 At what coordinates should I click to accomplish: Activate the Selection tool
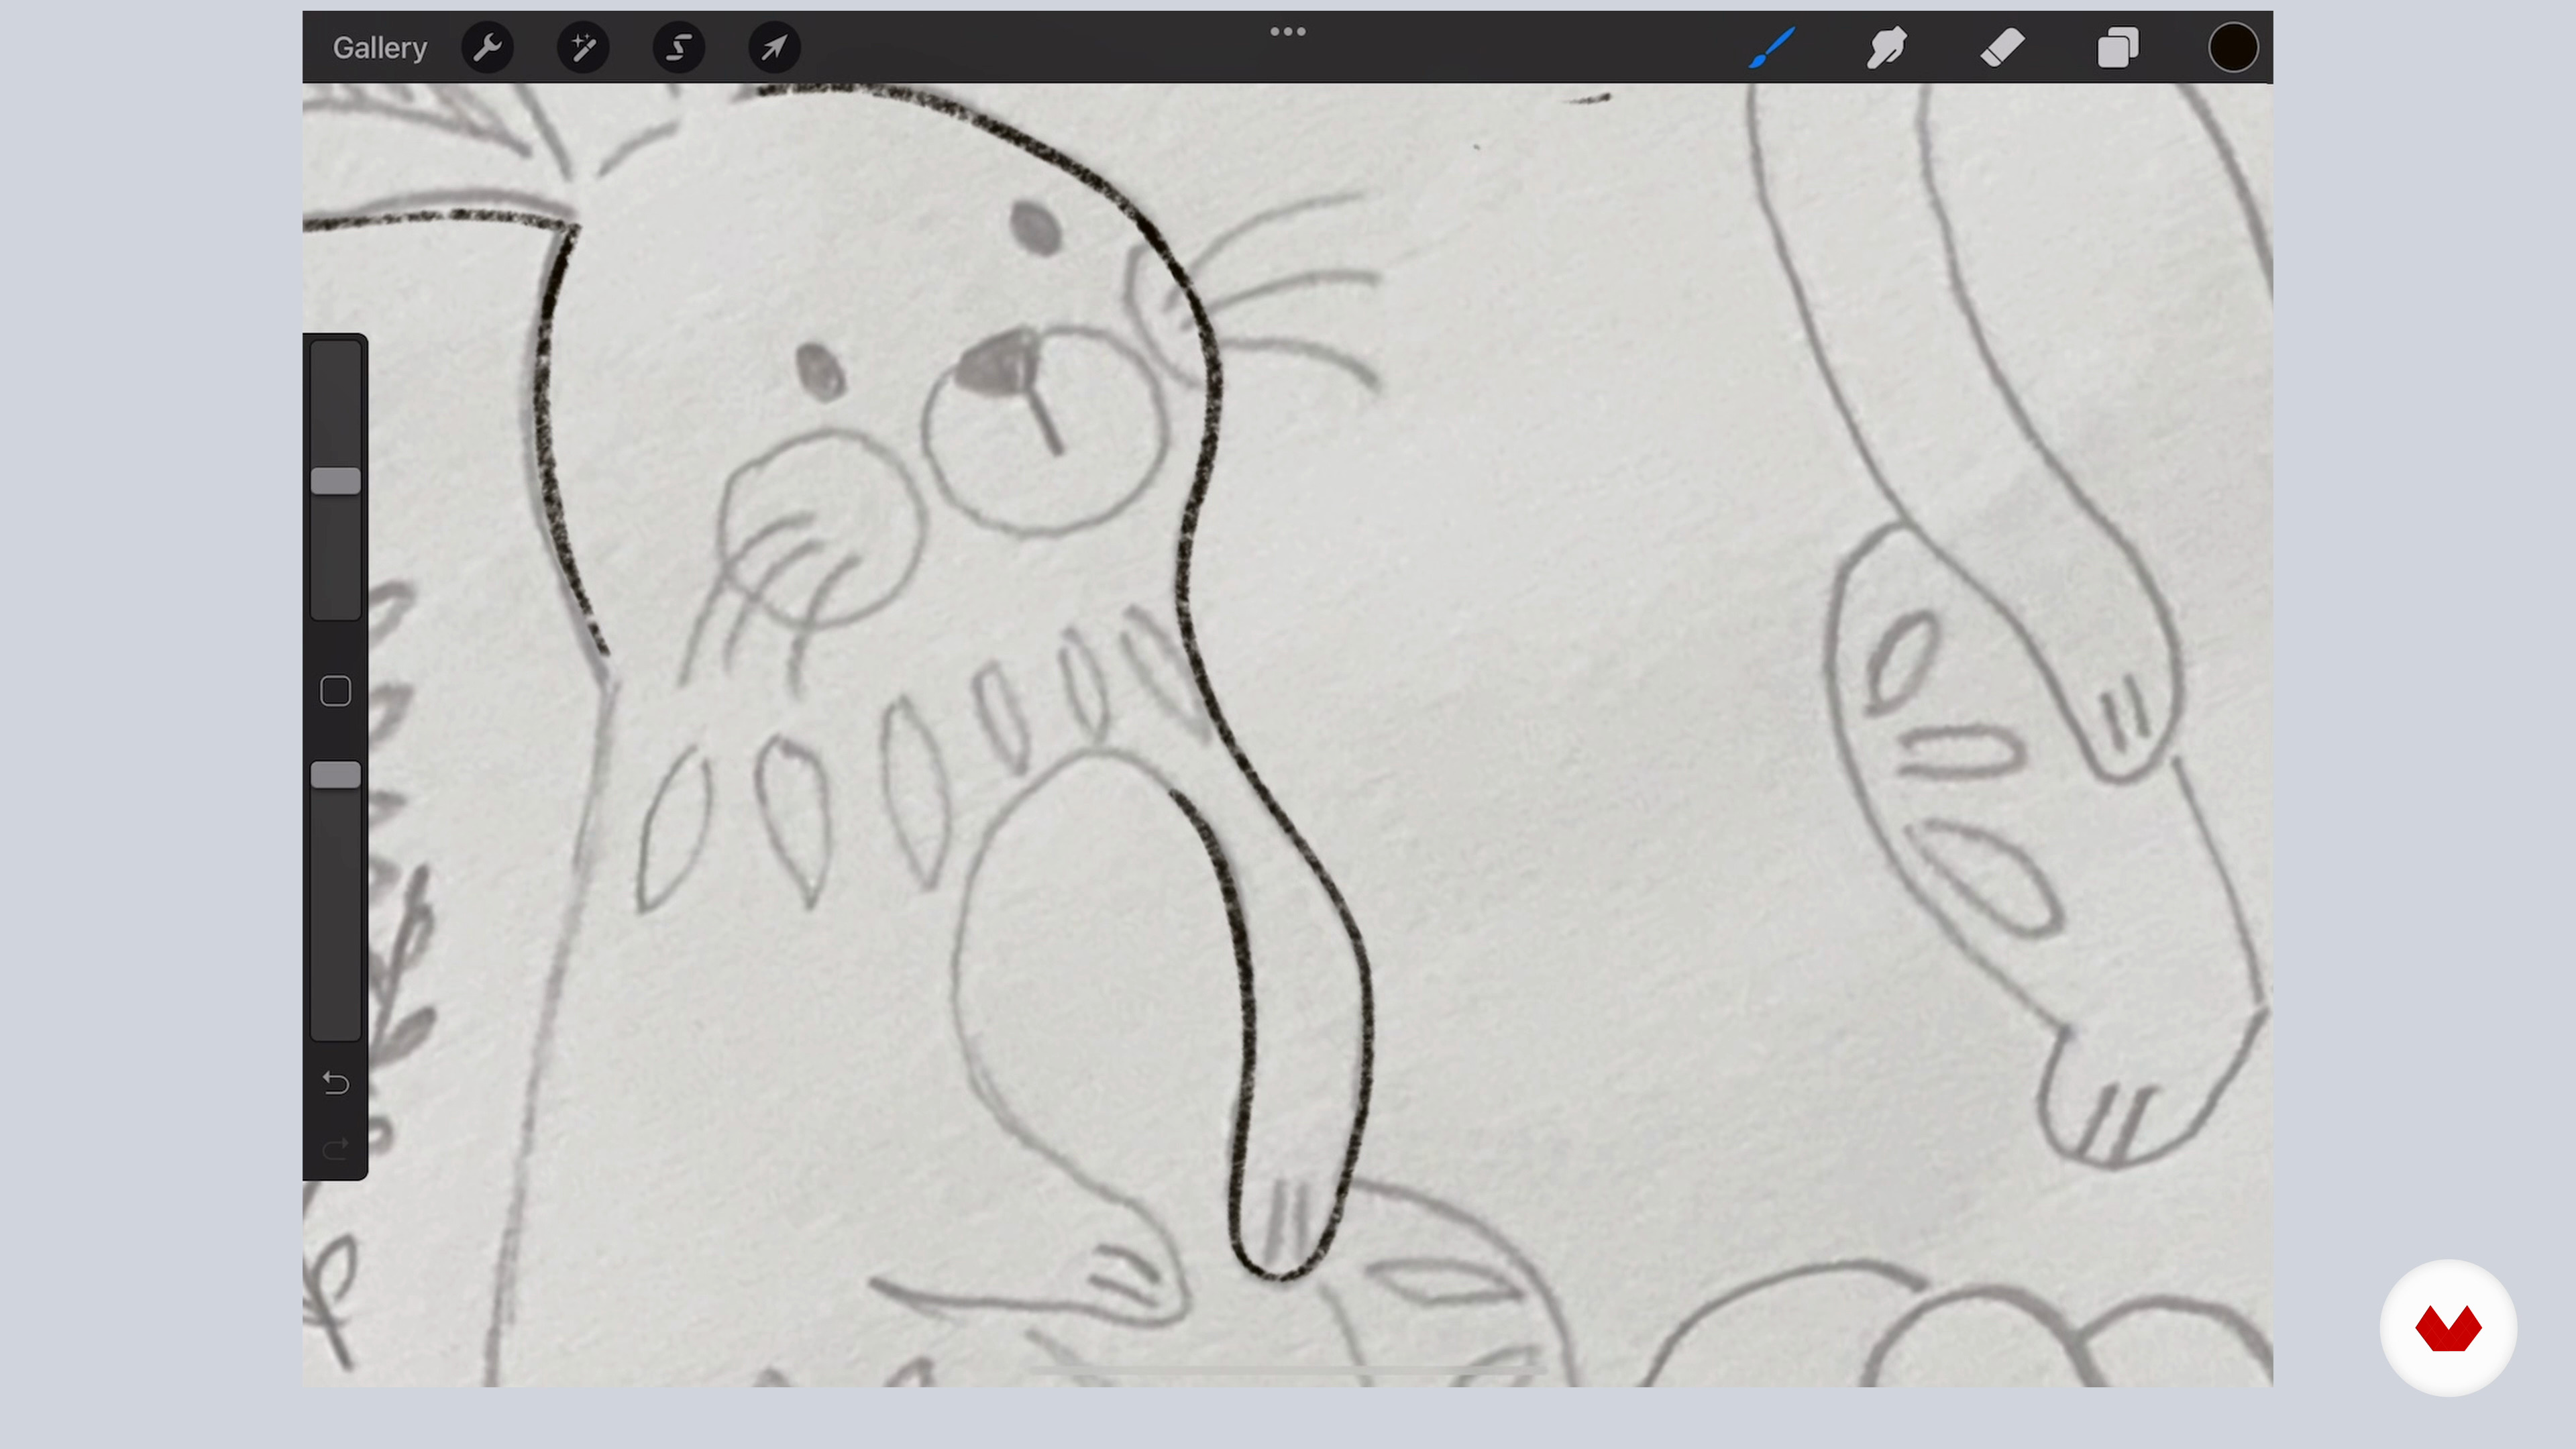pyautogui.click(x=679, y=48)
